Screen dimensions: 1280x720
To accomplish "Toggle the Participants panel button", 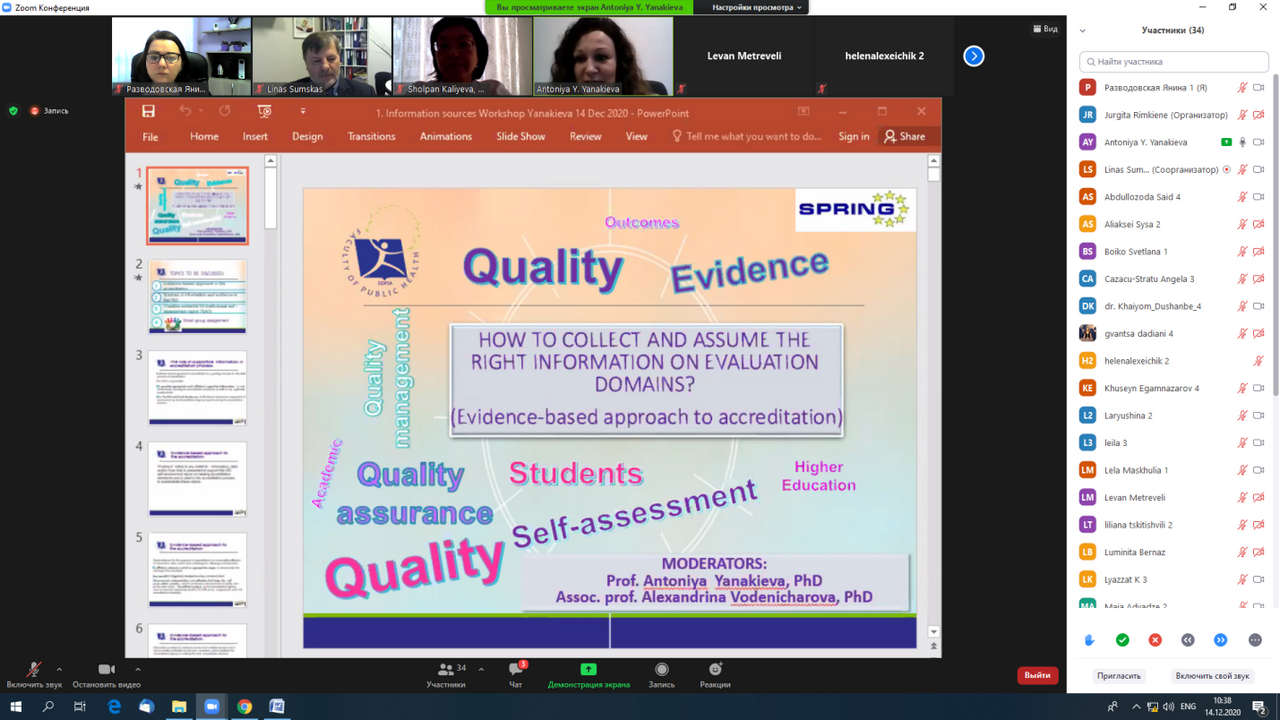I will [446, 674].
